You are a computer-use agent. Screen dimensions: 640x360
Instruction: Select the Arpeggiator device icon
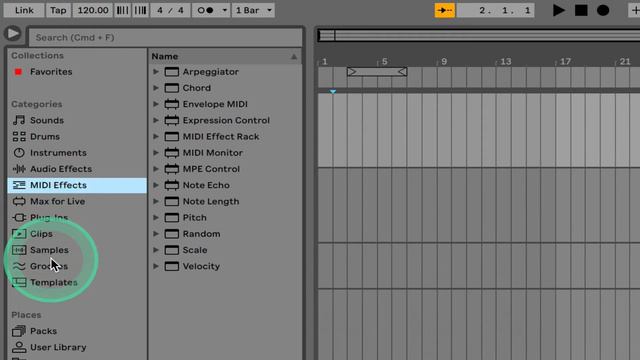point(171,72)
